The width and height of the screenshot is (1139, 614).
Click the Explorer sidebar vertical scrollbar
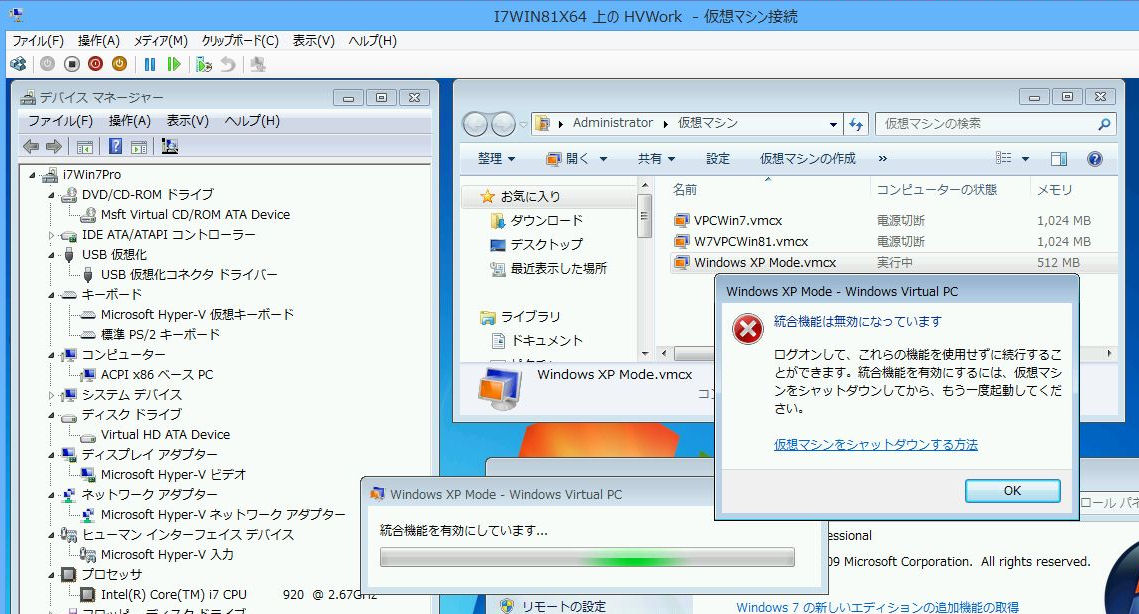coord(644,269)
